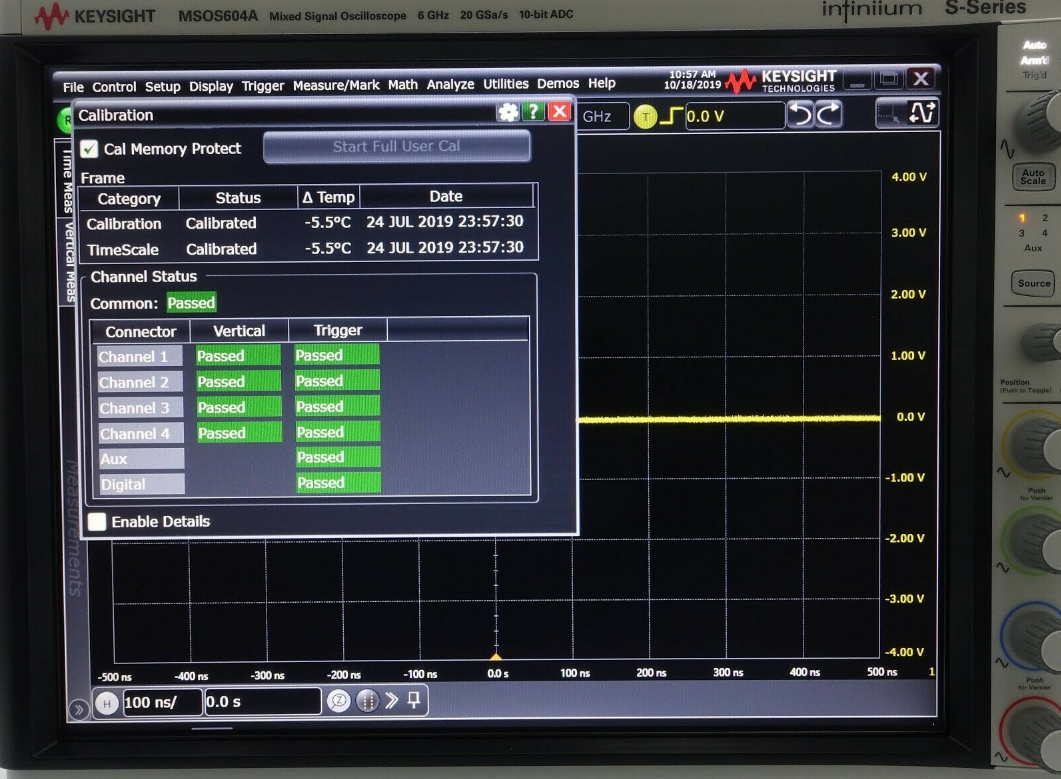Open the Utilities menu
The image size is (1061, 779).
506,84
